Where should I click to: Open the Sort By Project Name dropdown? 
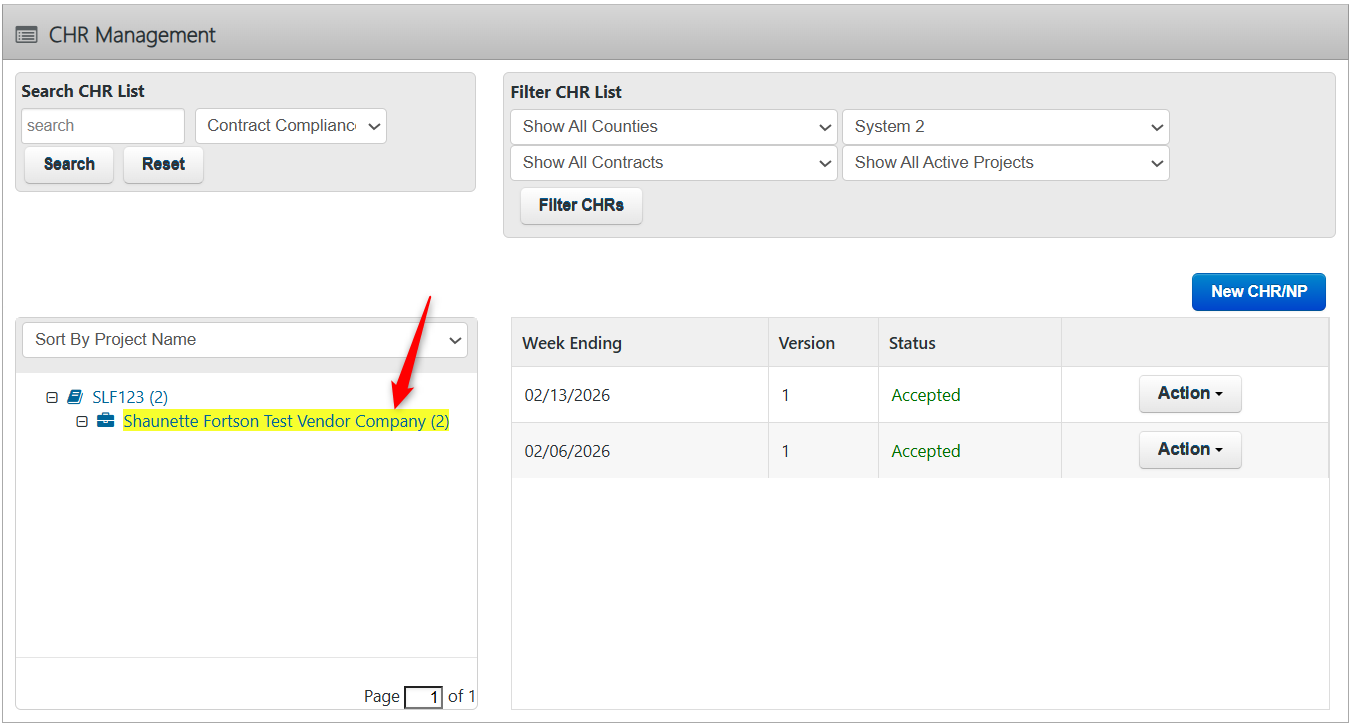244,339
